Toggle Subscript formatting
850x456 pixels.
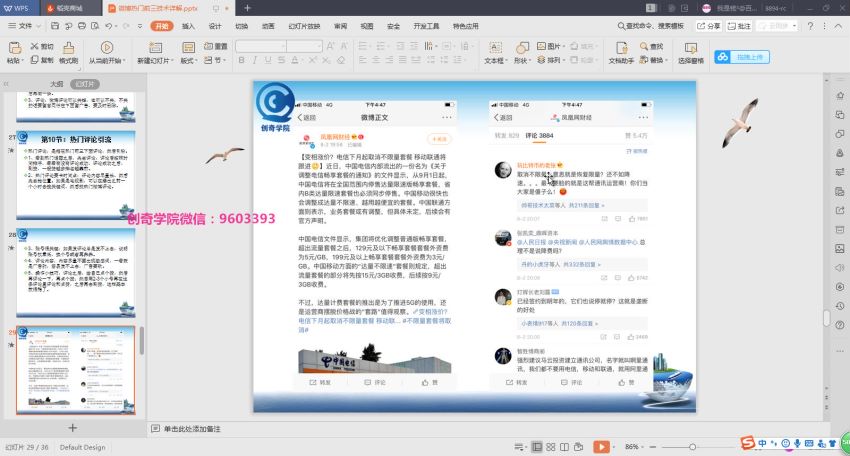click(x=326, y=60)
